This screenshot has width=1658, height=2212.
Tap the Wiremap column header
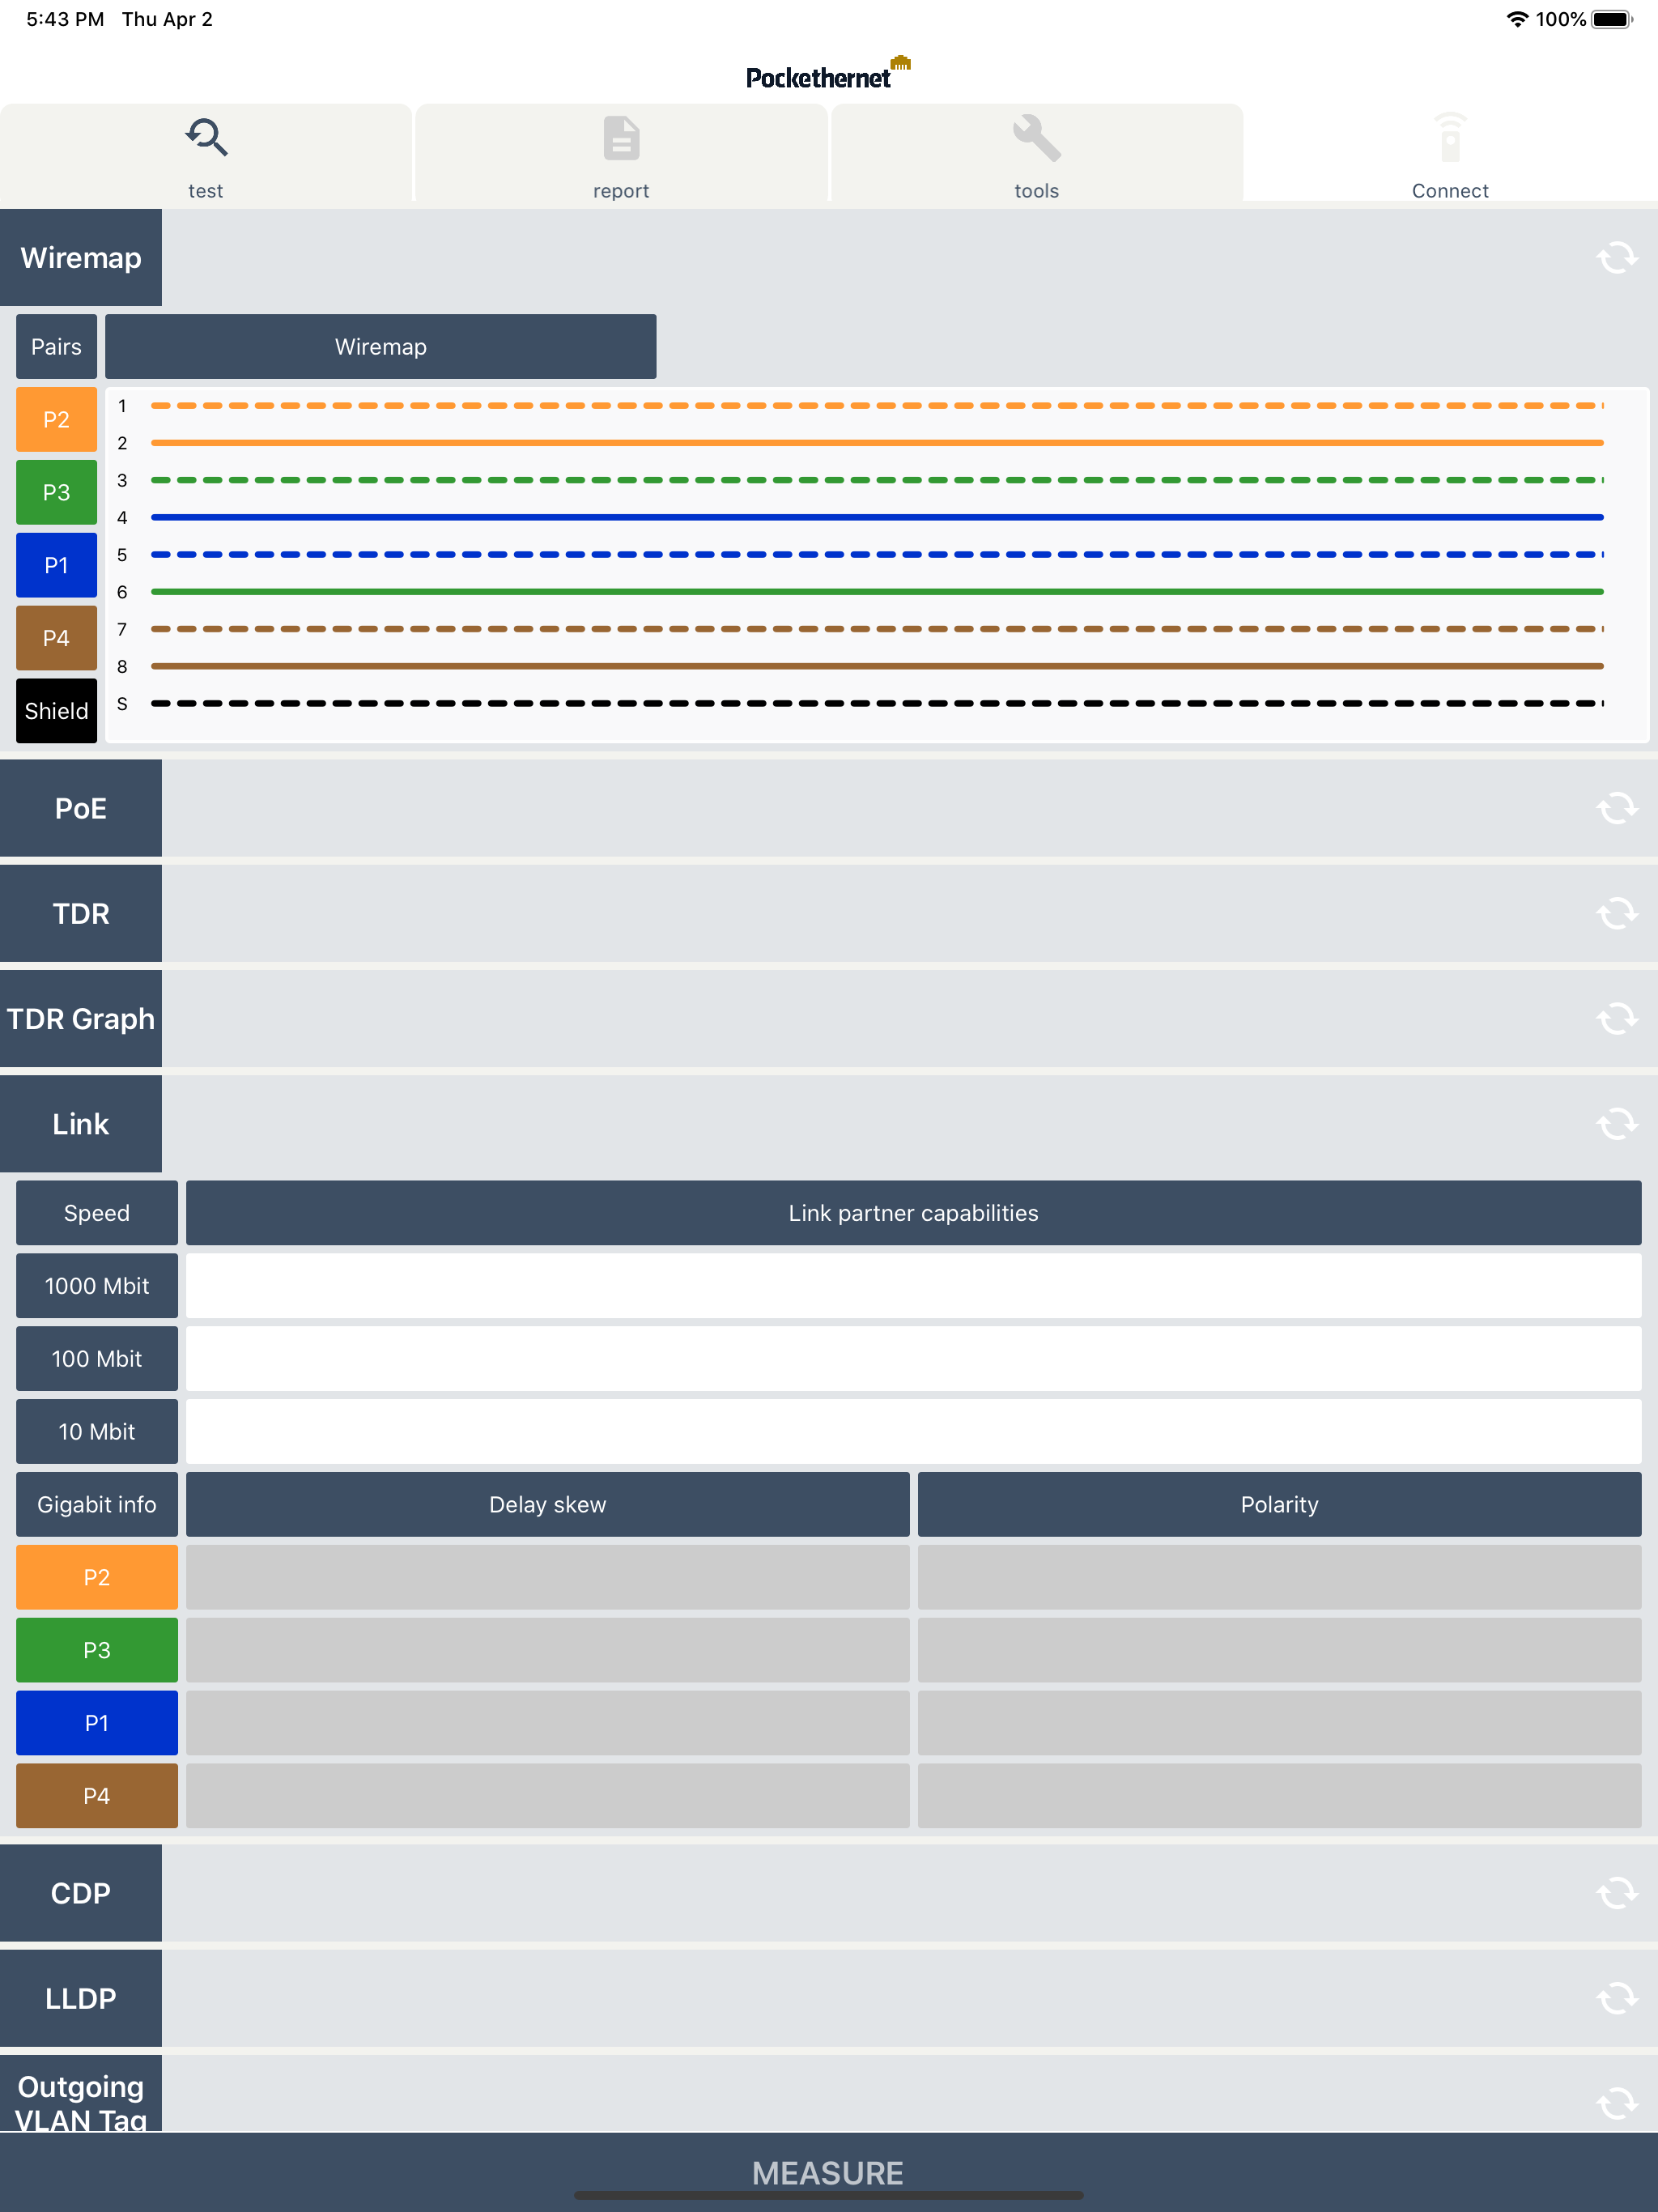(381, 347)
